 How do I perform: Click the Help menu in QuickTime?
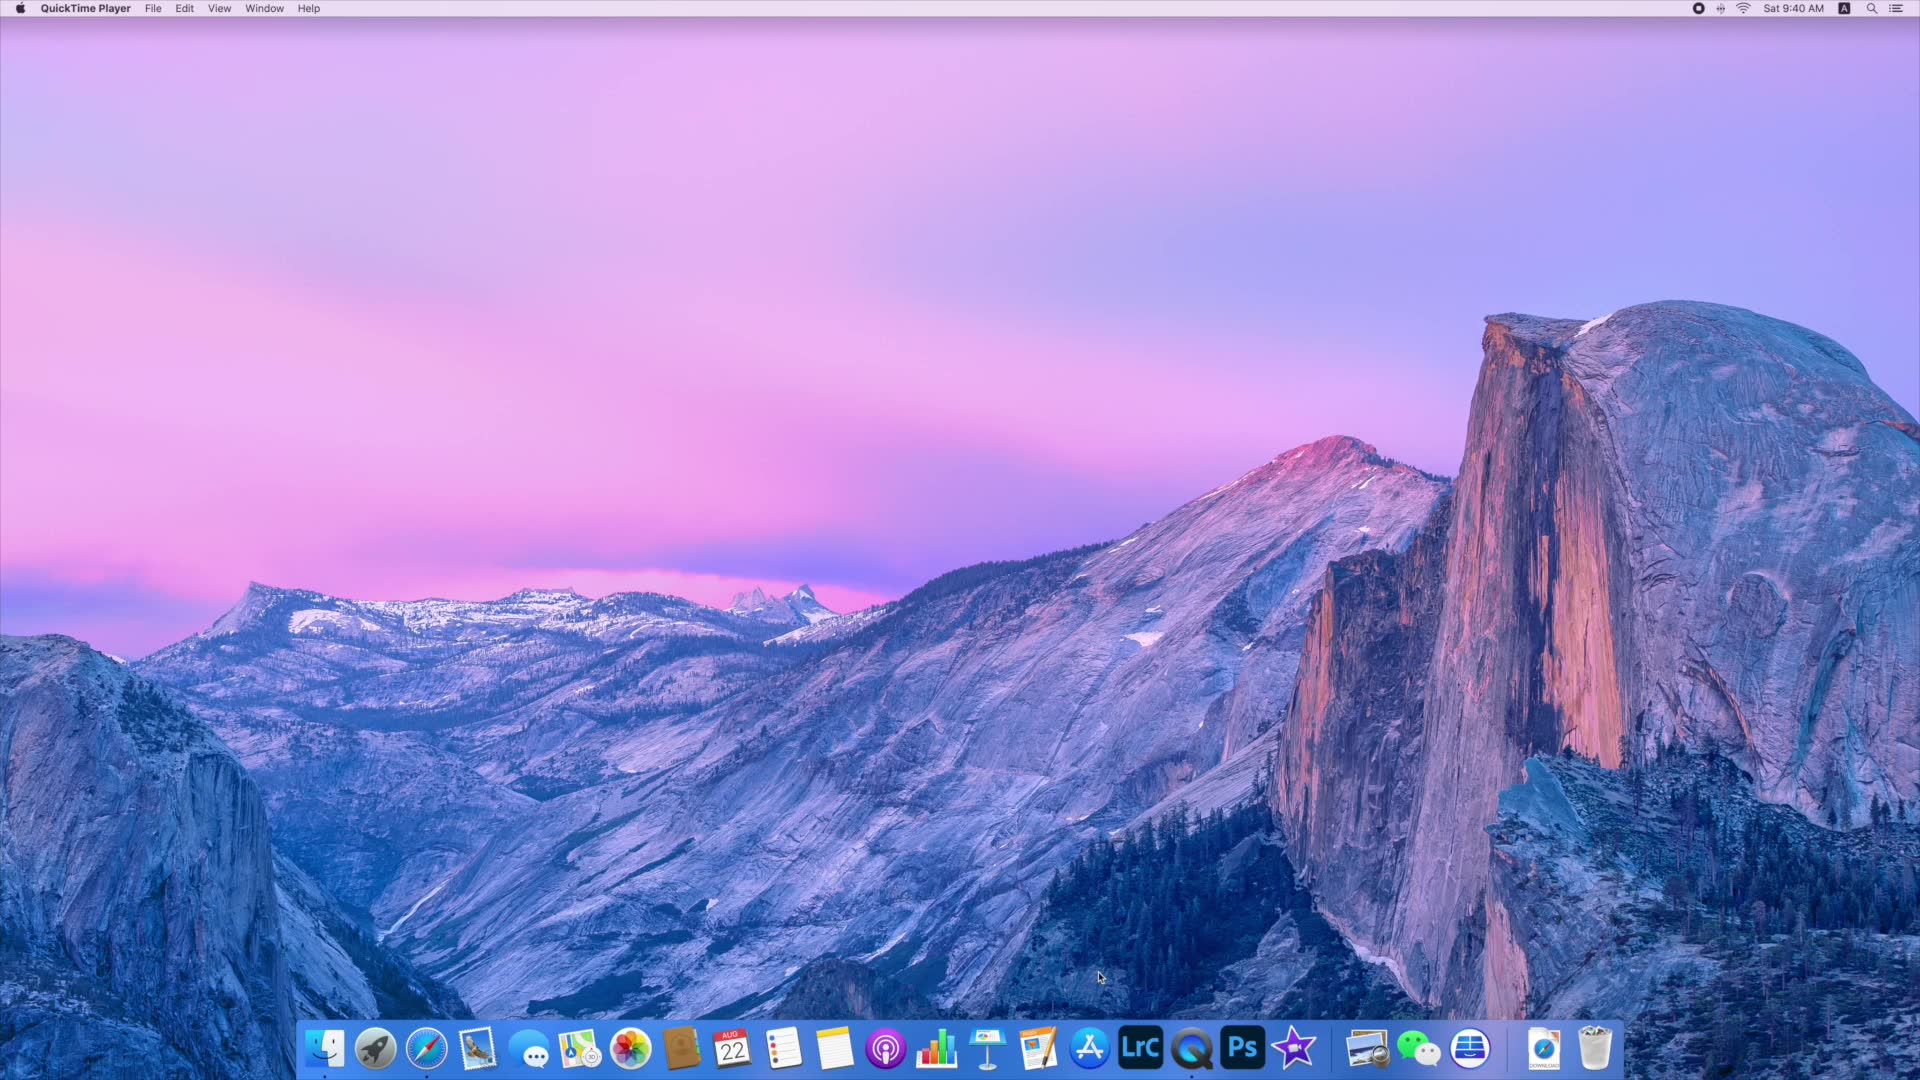pos(309,9)
